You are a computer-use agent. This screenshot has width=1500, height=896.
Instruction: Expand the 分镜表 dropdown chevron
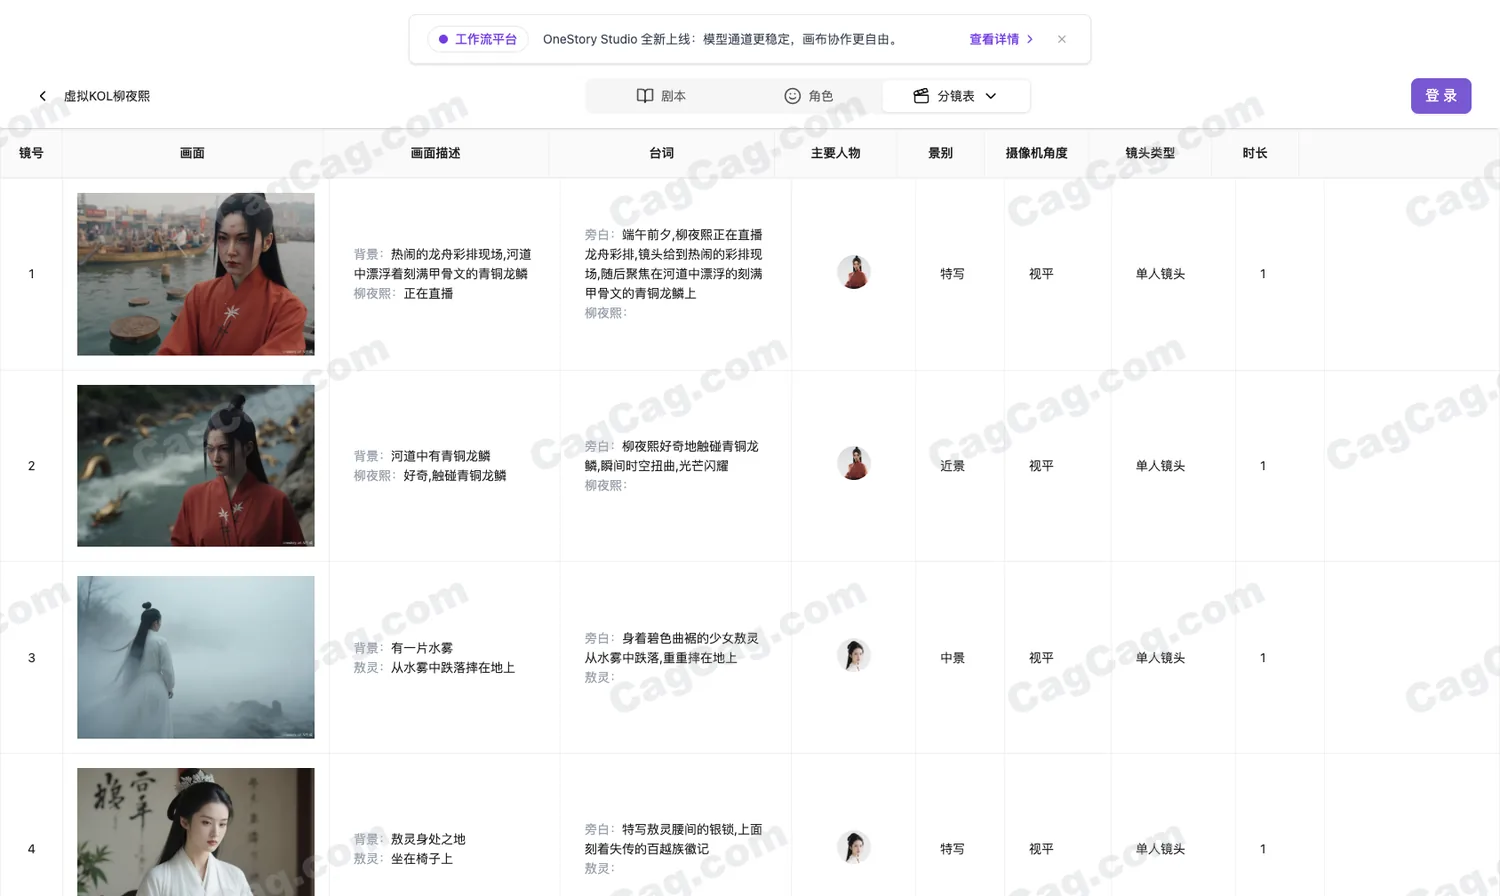[x=991, y=96]
